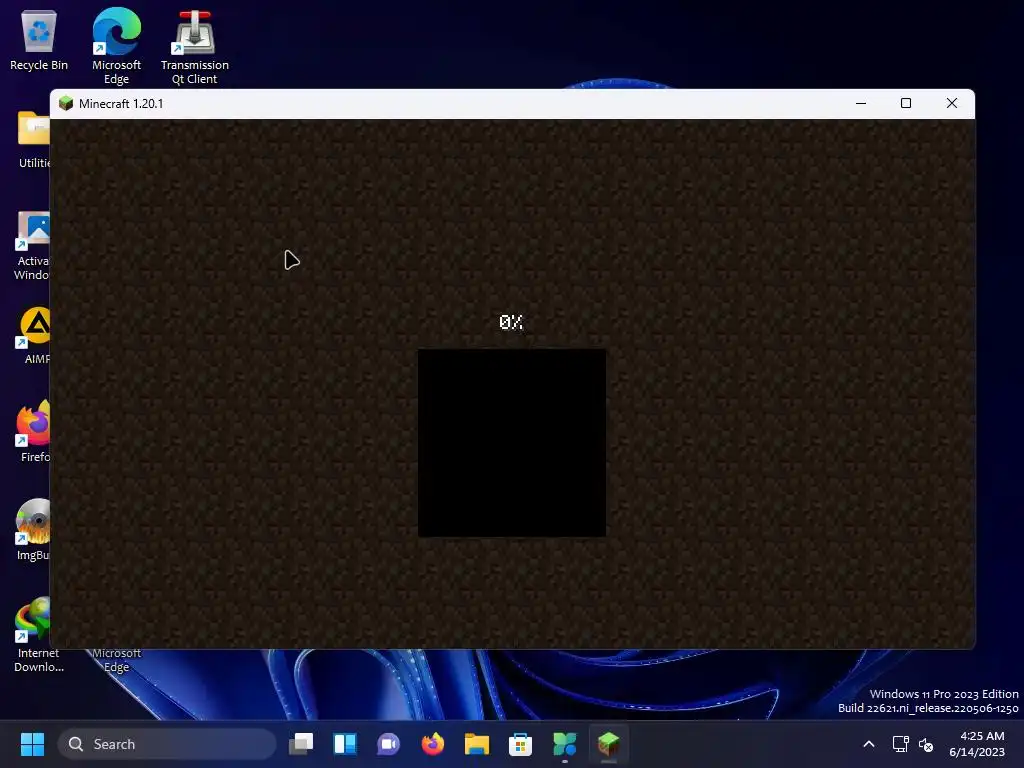Click the Minecraft grass block title icon

click(x=65, y=103)
